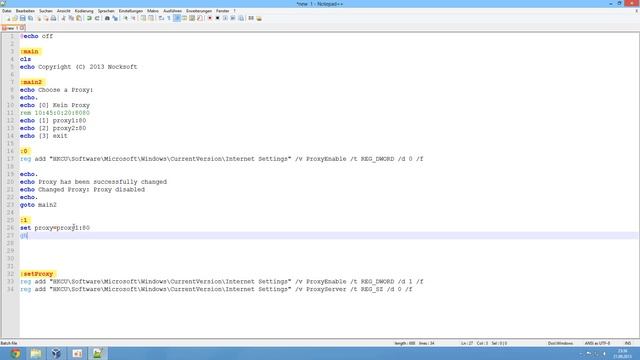Click 'echo [3] exit' line
Screen dimensions: 640x360
click(44, 136)
